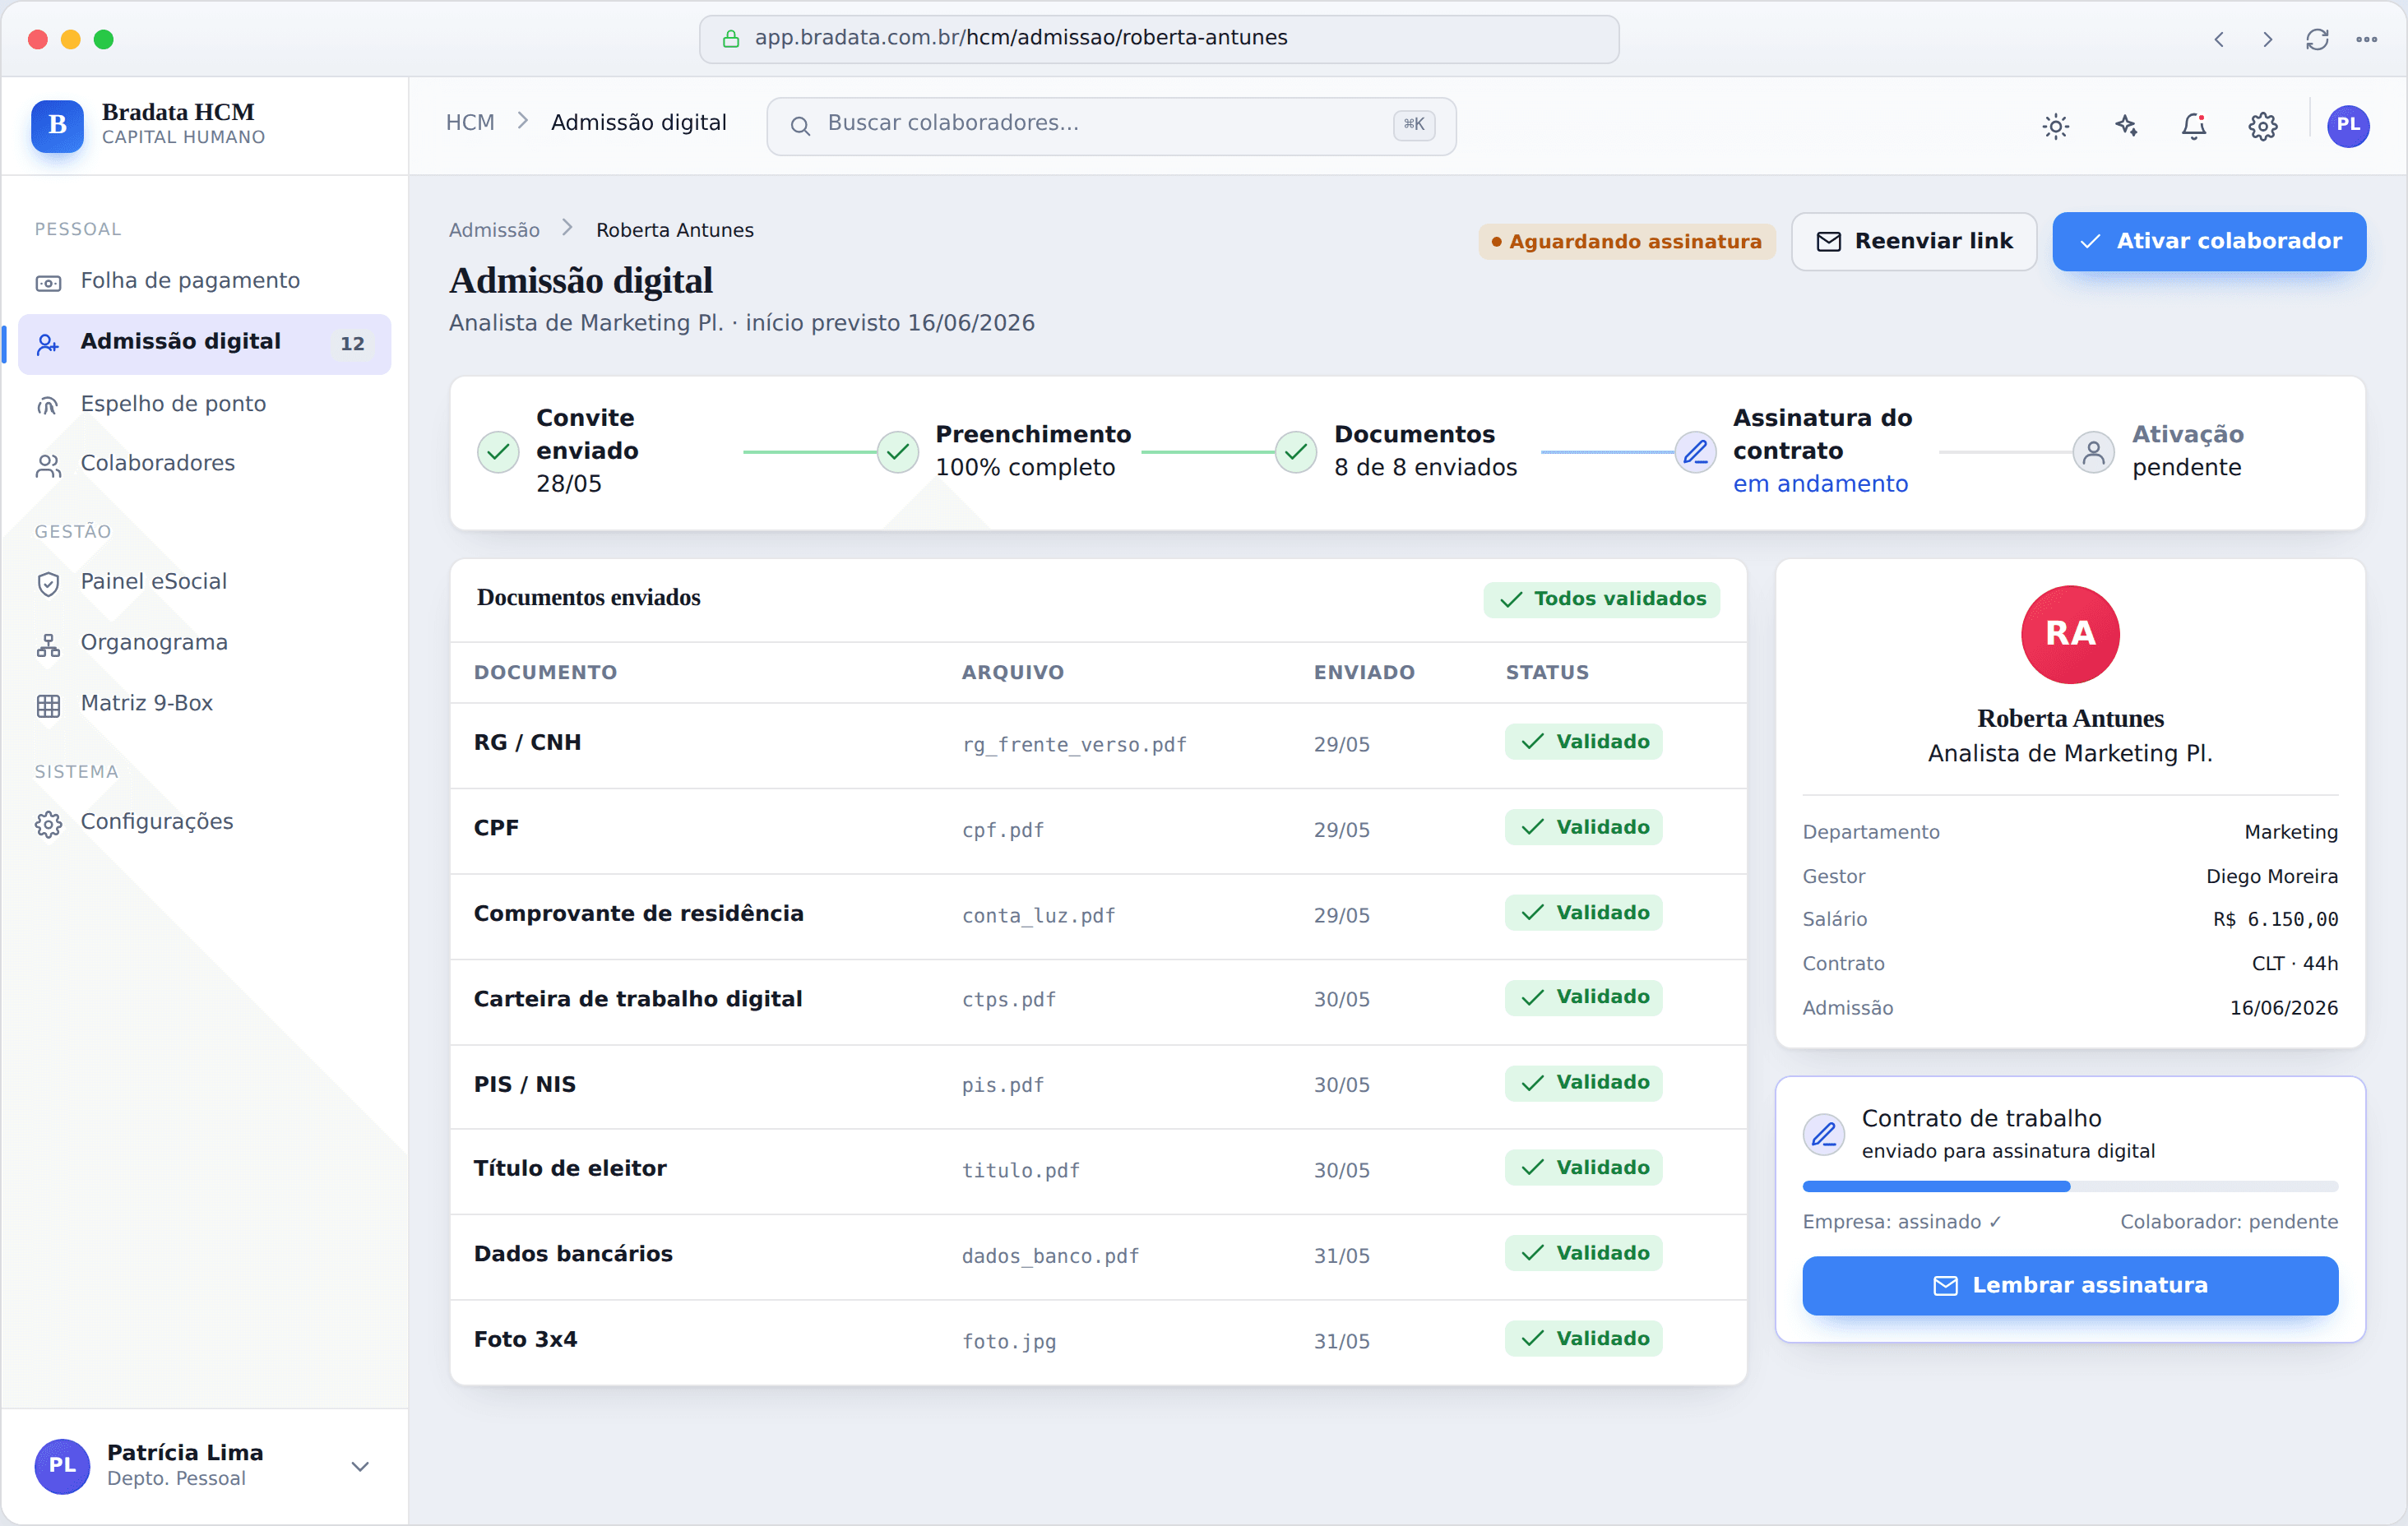Click the RA avatar of Roberta Antunes

click(2069, 634)
